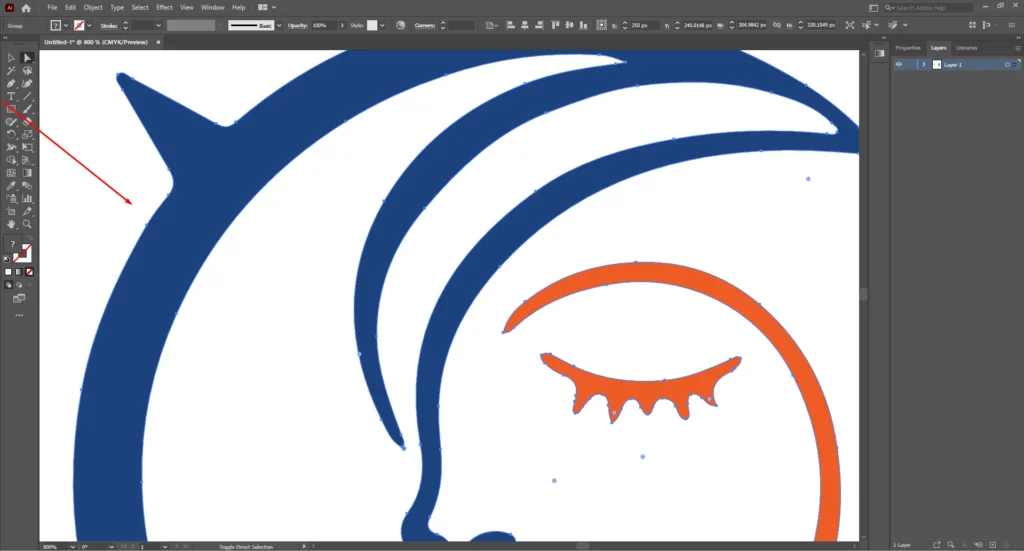Screen dimensions: 1024x551
Task: Select the Symbol Sprayer tool
Action: pyautogui.click(x=11, y=198)
